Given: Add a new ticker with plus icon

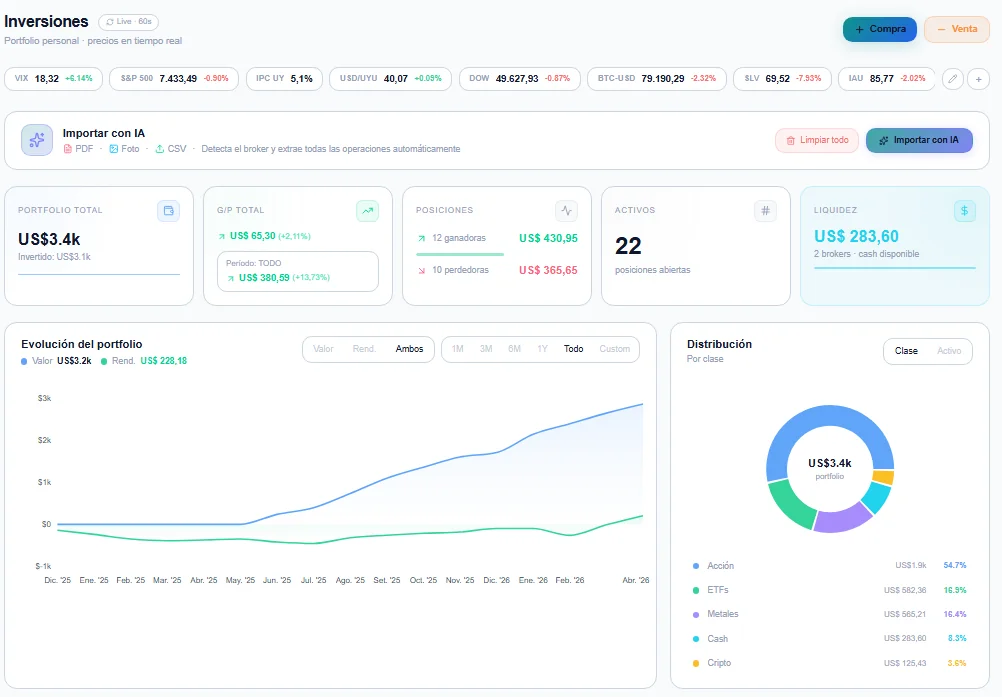Looking at the screenshot, I should tap(978, 79).
